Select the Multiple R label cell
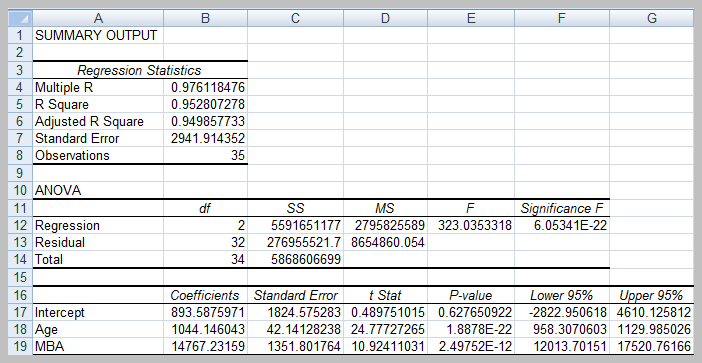Screen dimensions: 702x363 98,87
